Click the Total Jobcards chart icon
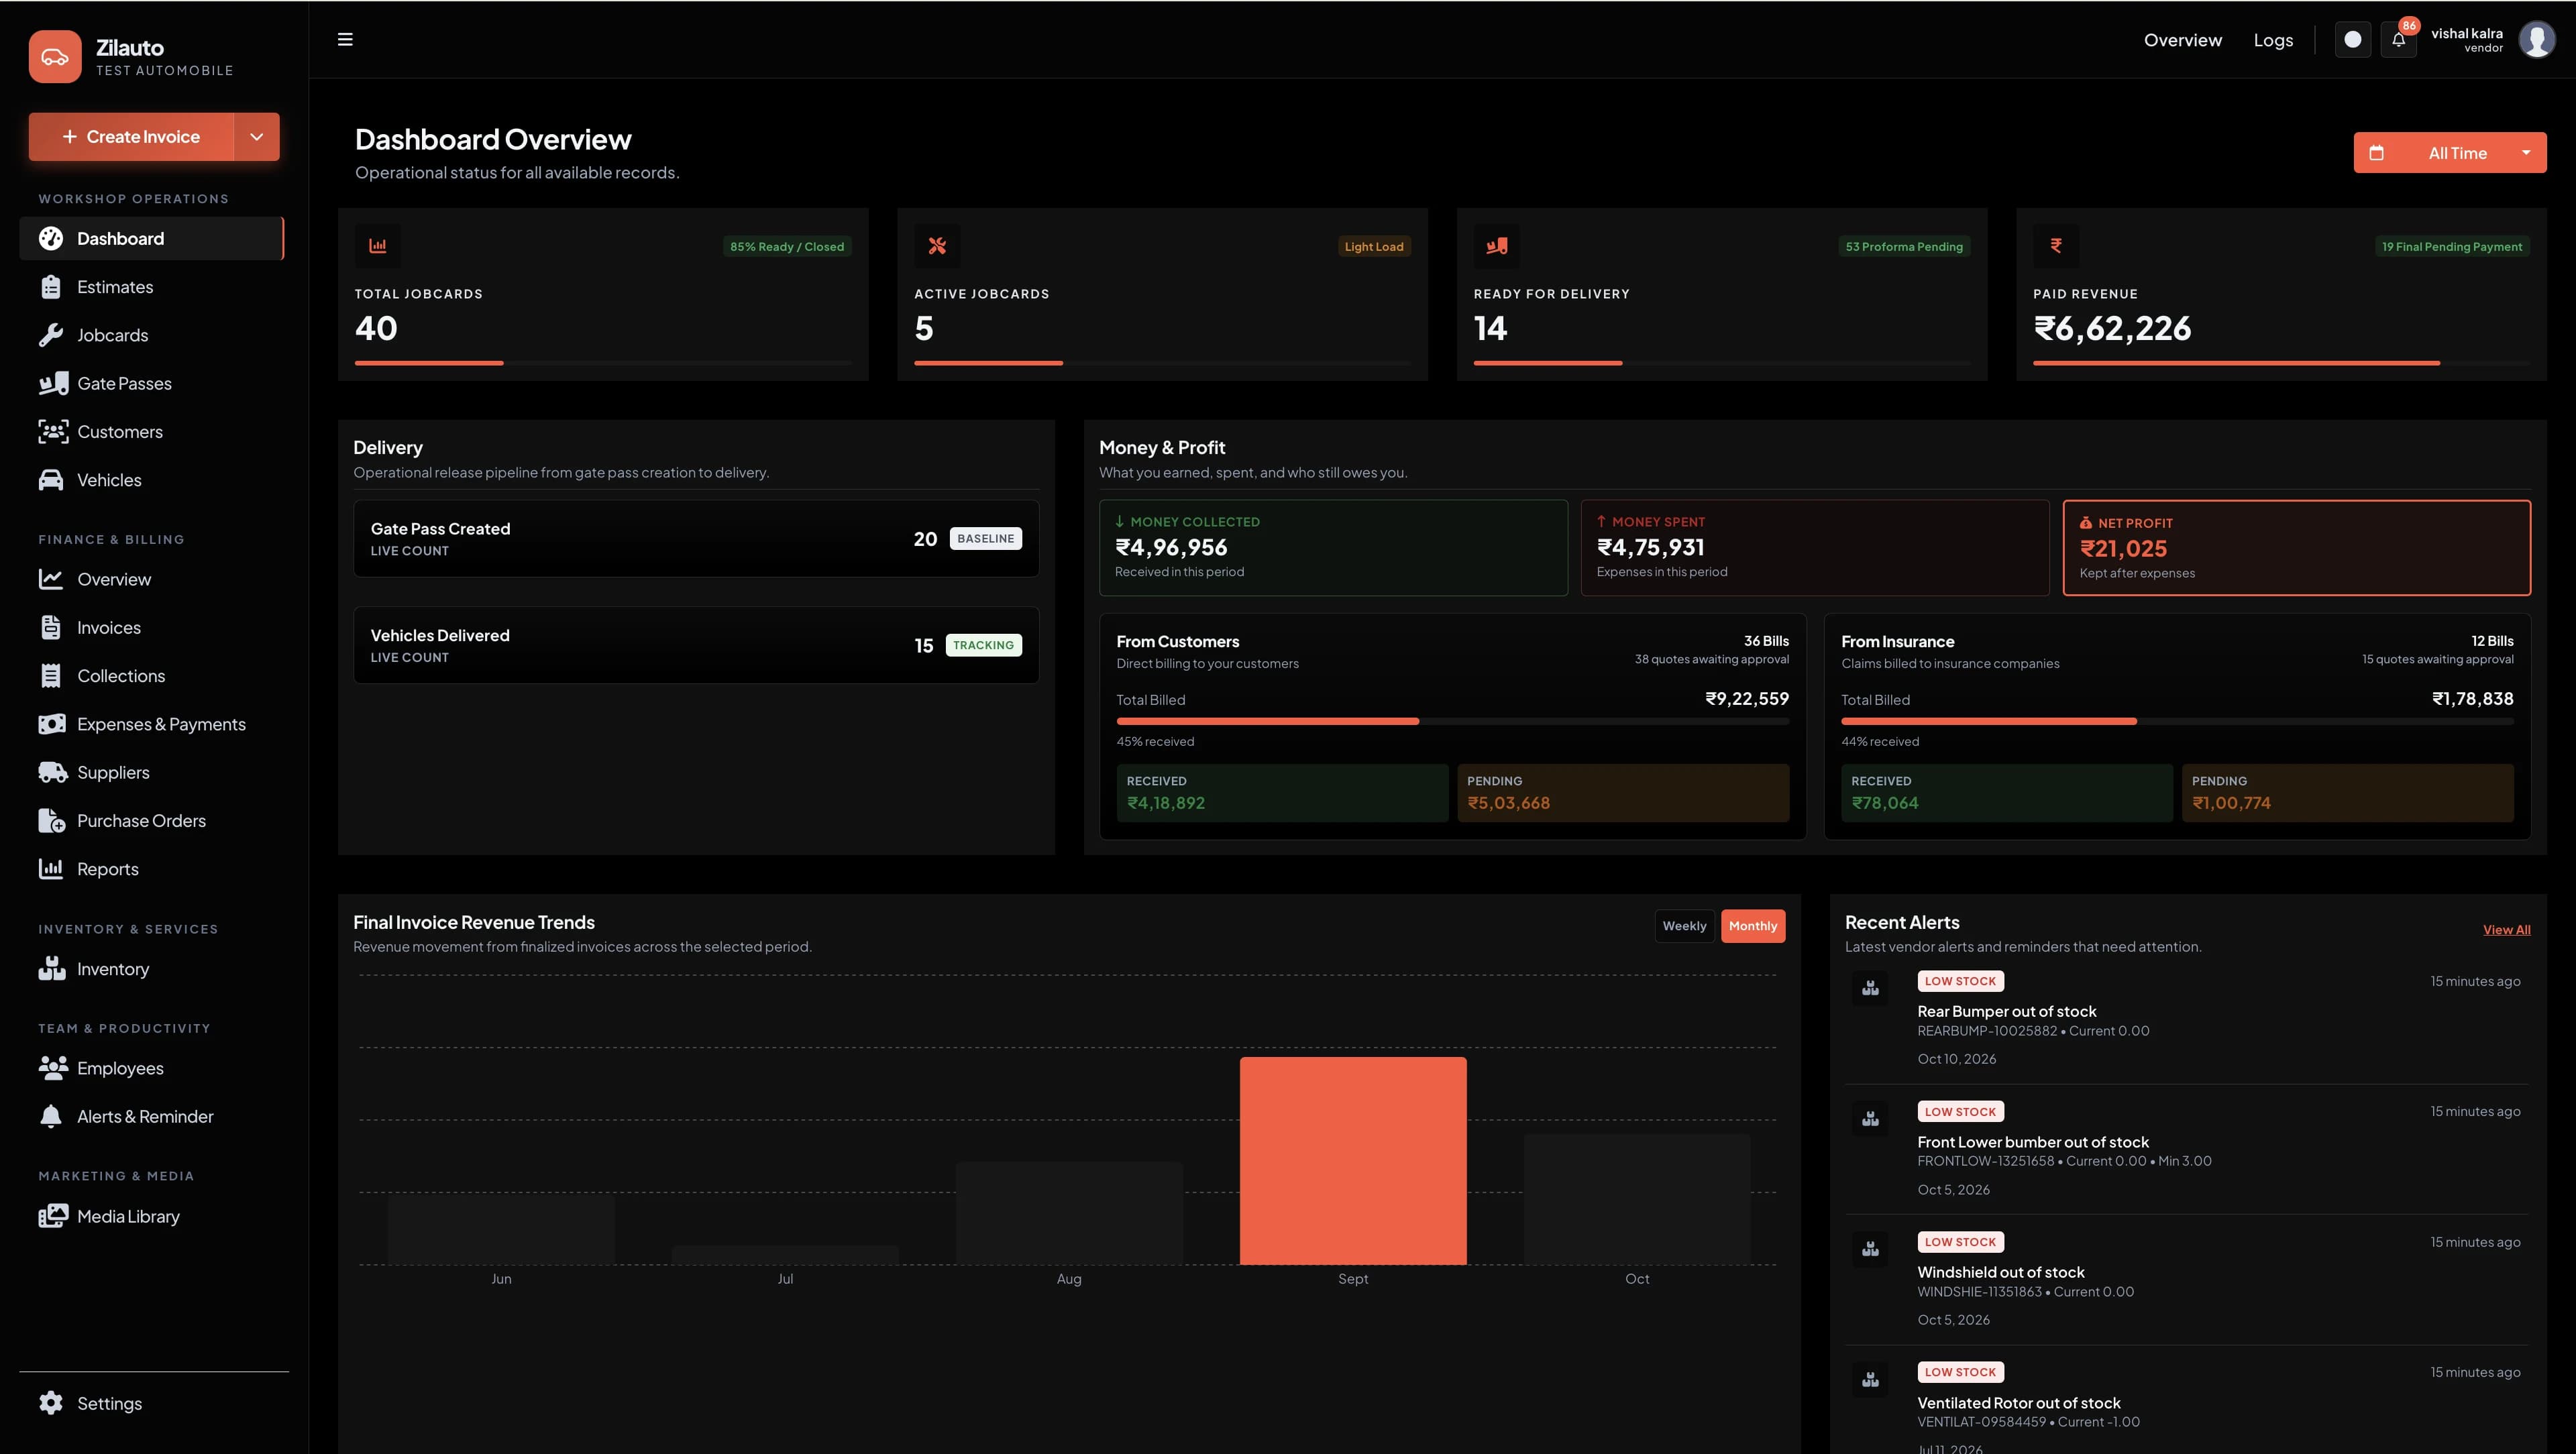The image size is (2576, 1454). [x=378, y=246]
